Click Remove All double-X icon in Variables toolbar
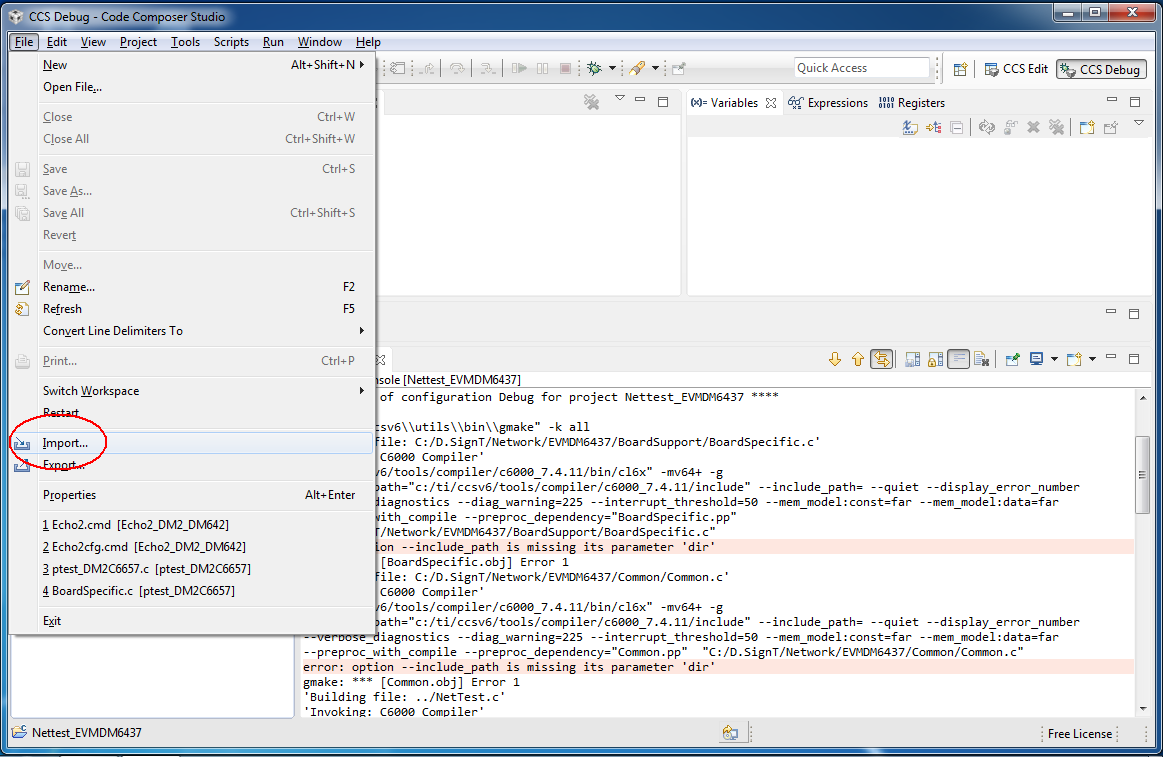This screenshot has width=1163, height=757. point(1056,128)
